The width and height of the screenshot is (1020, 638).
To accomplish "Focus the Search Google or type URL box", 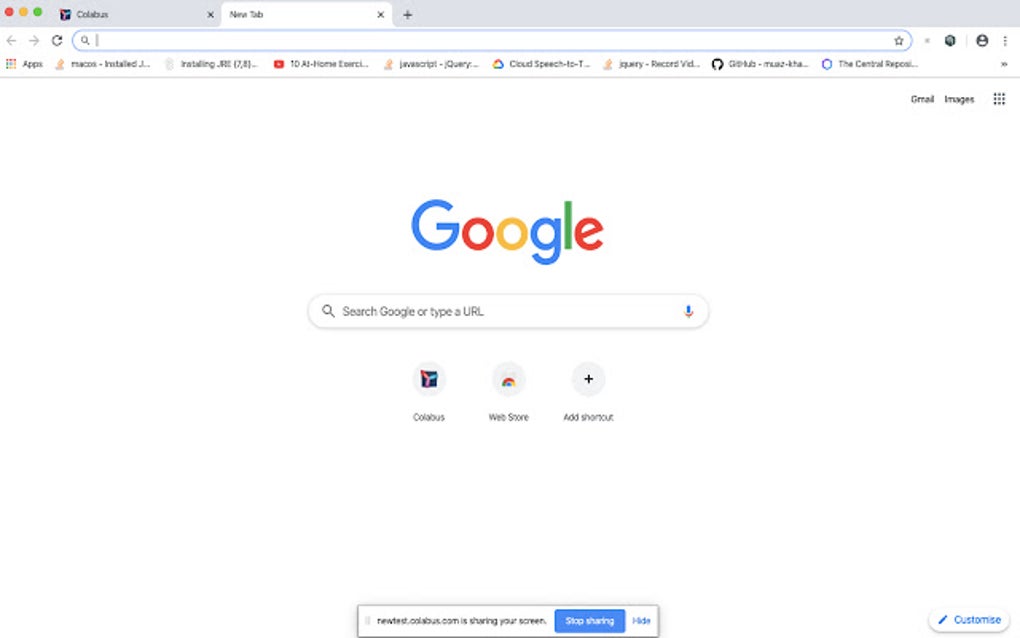I will (x=508, y=312).
